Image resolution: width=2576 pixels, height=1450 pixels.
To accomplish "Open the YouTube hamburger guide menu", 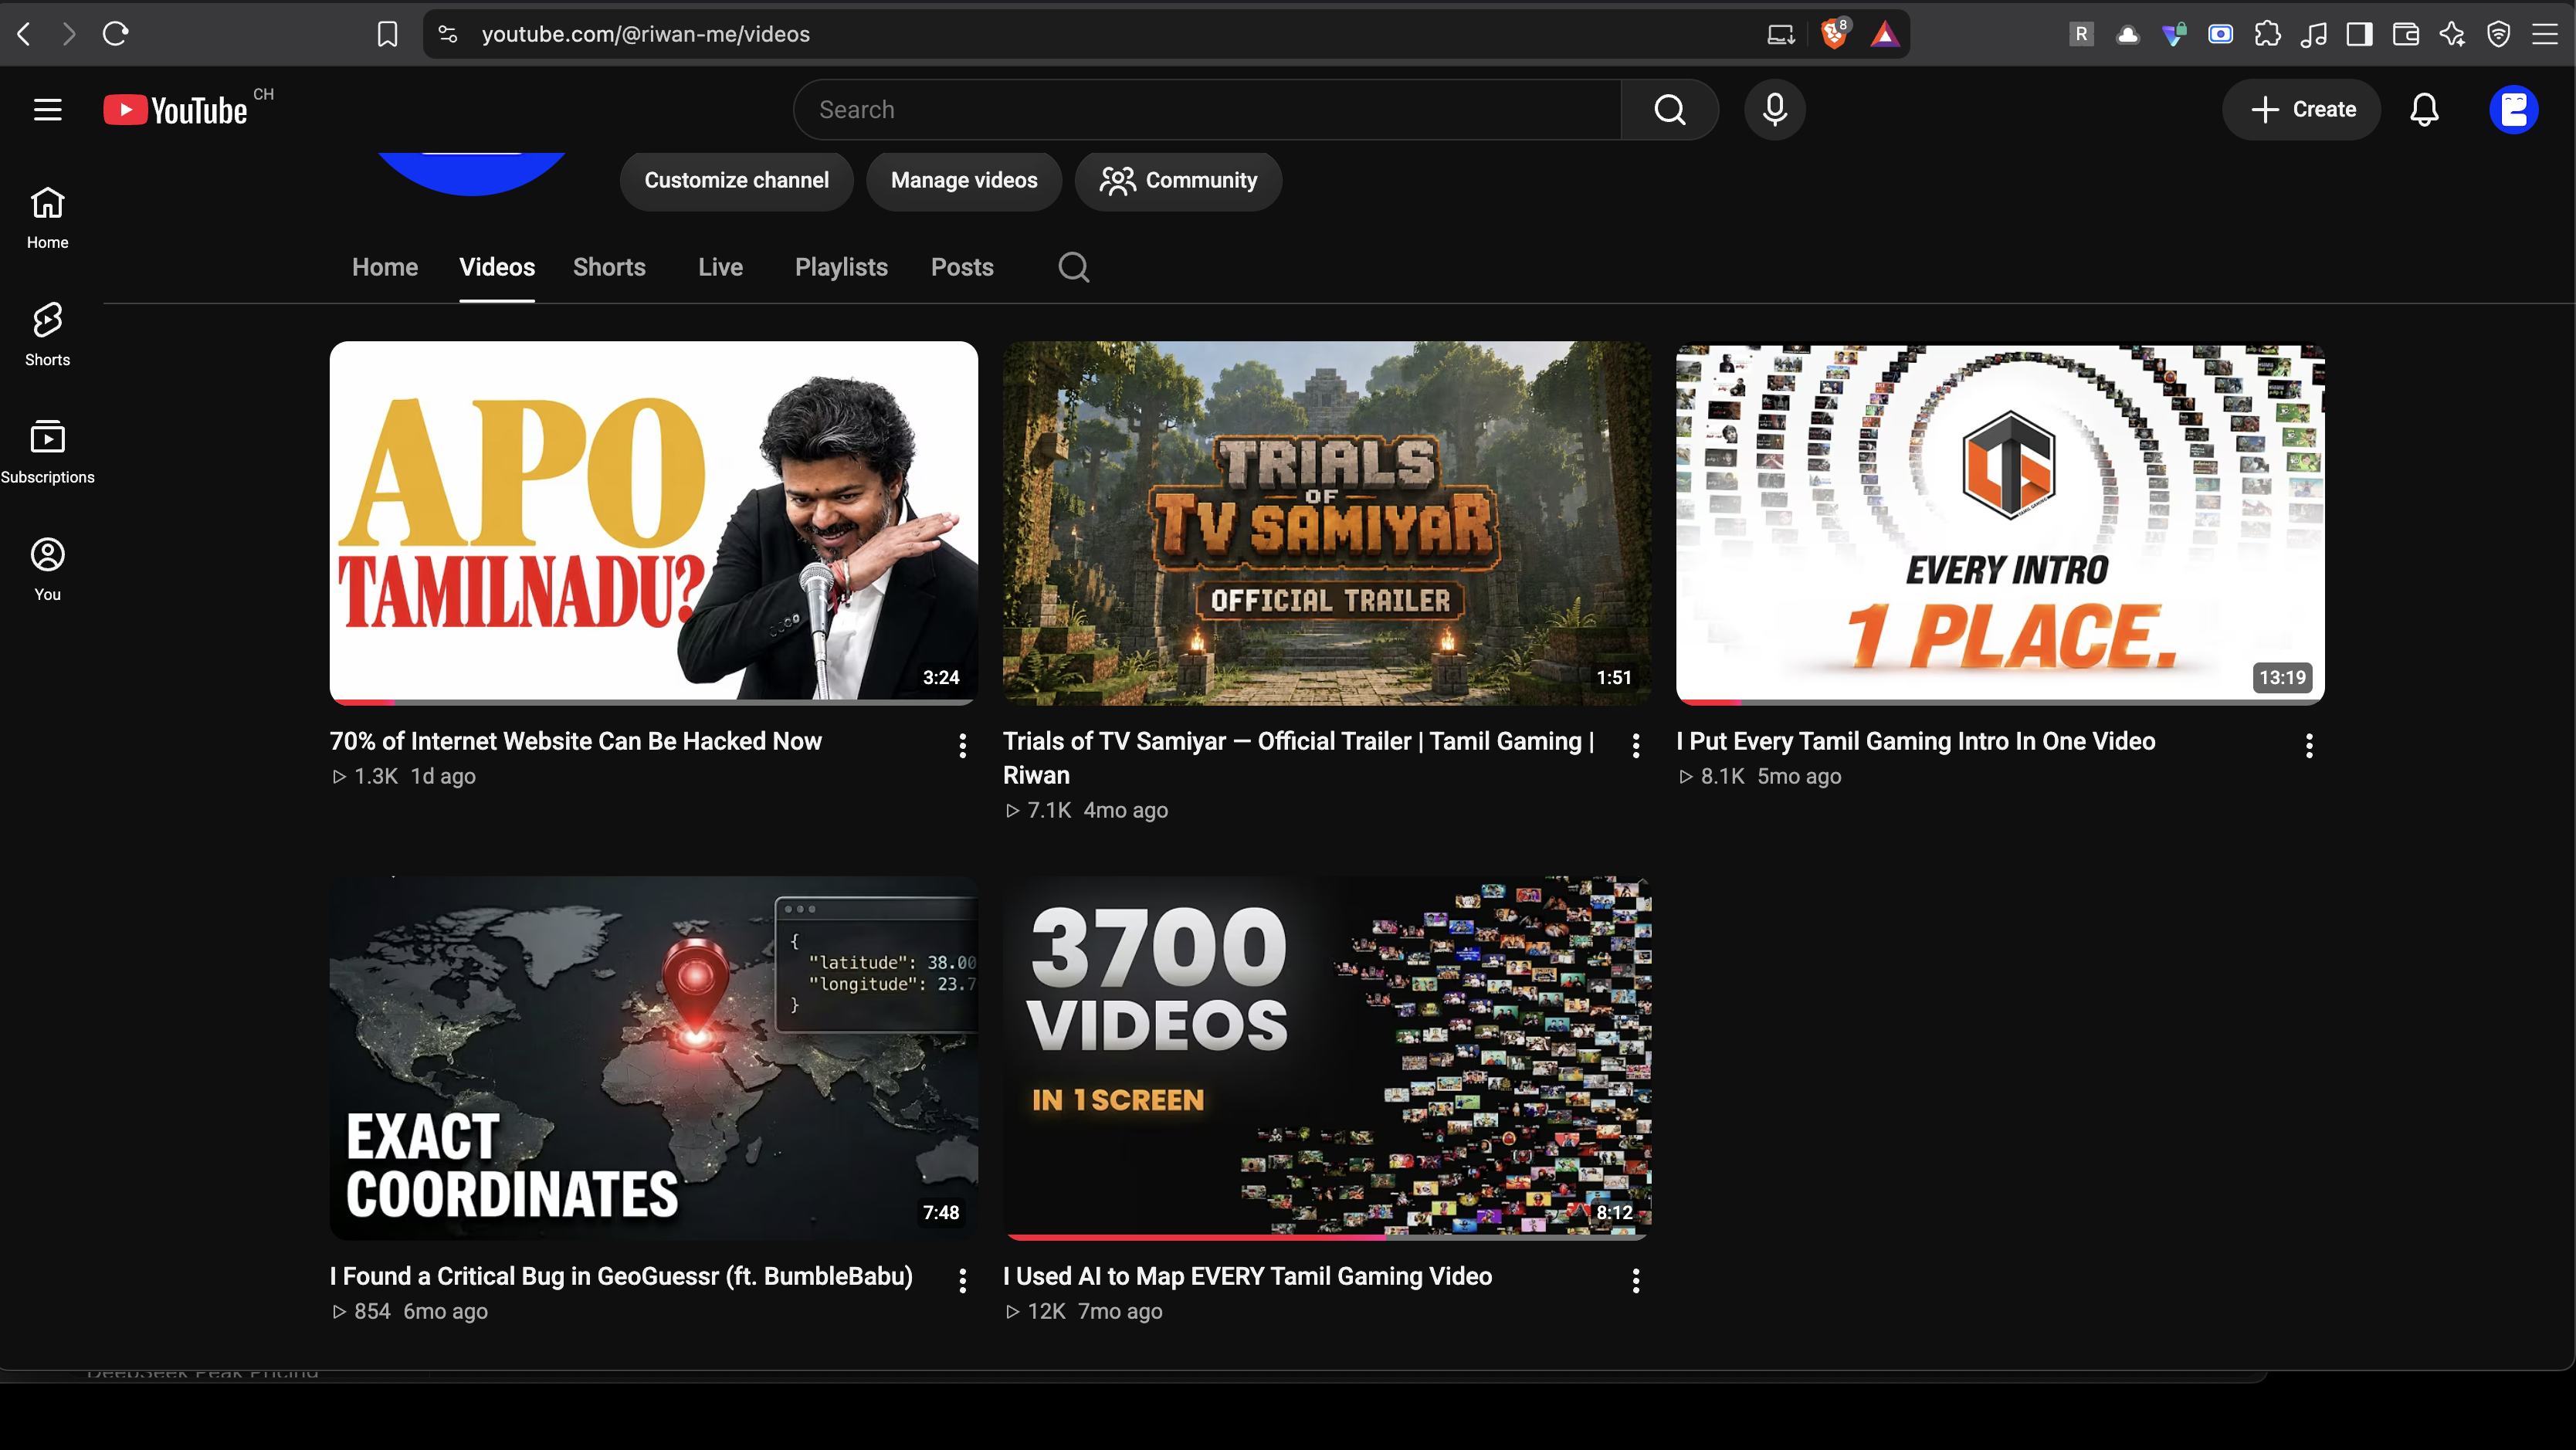I will point(47,110).
